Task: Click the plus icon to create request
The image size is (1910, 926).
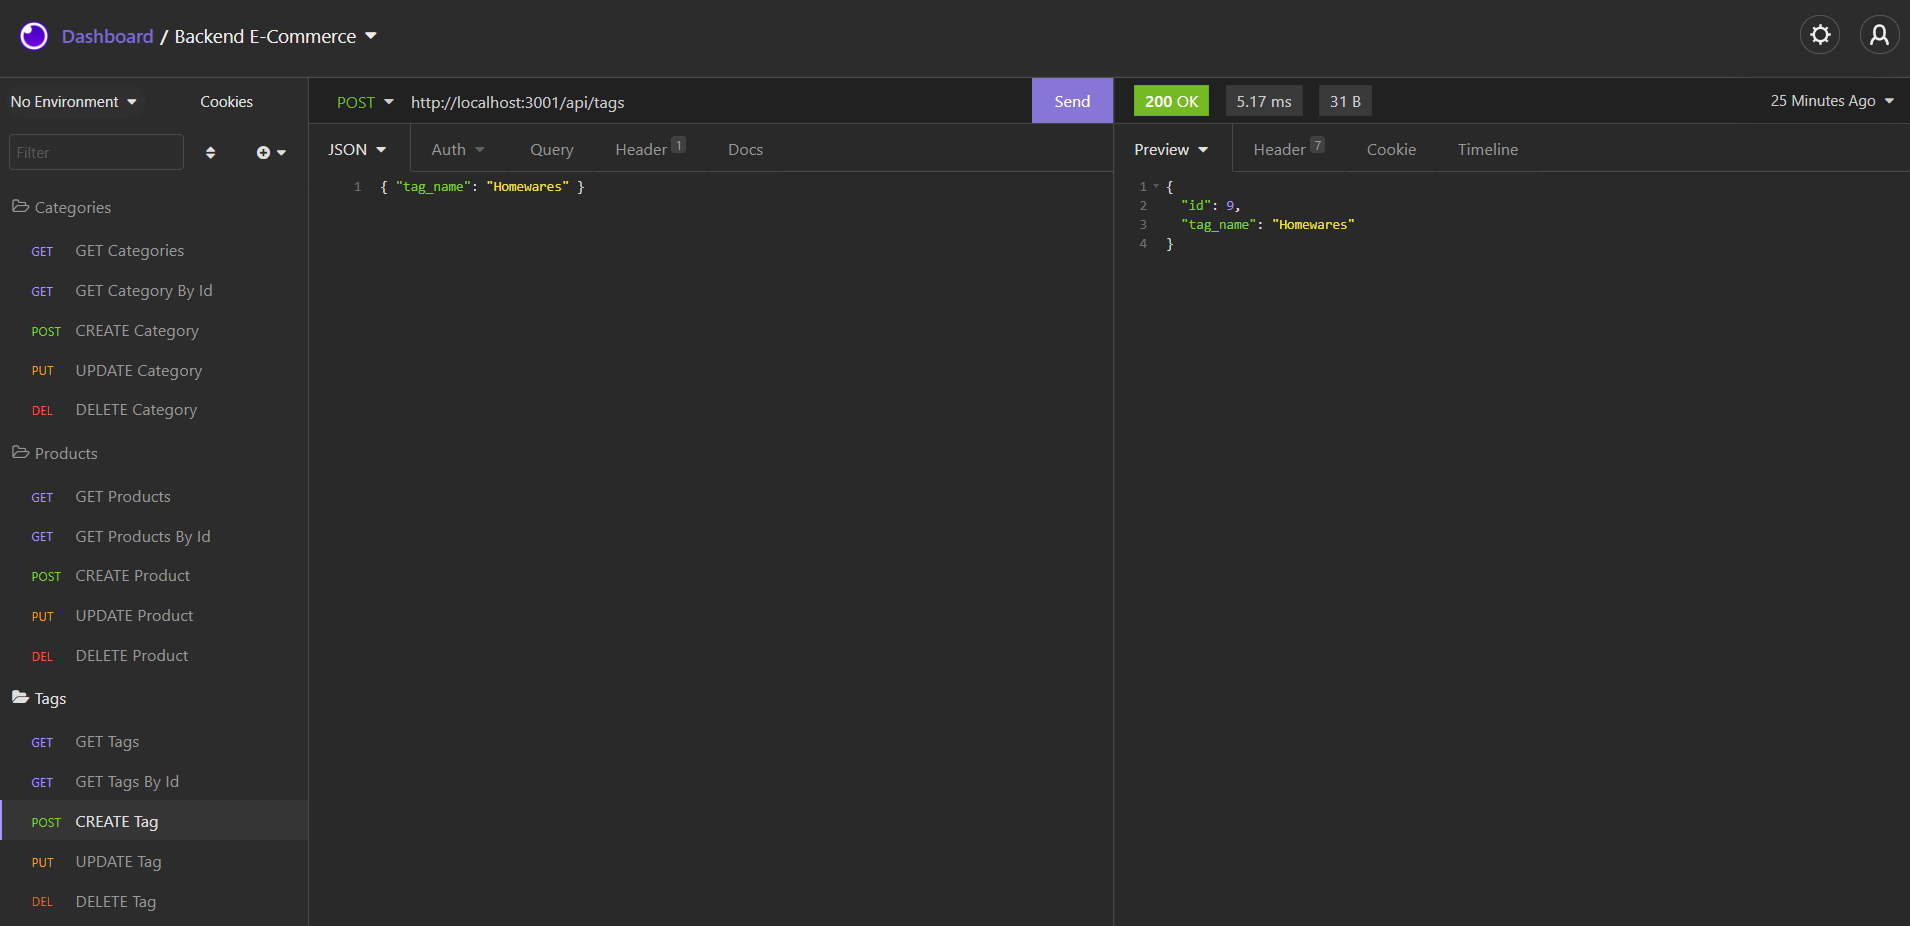Action: click(263, 152)
